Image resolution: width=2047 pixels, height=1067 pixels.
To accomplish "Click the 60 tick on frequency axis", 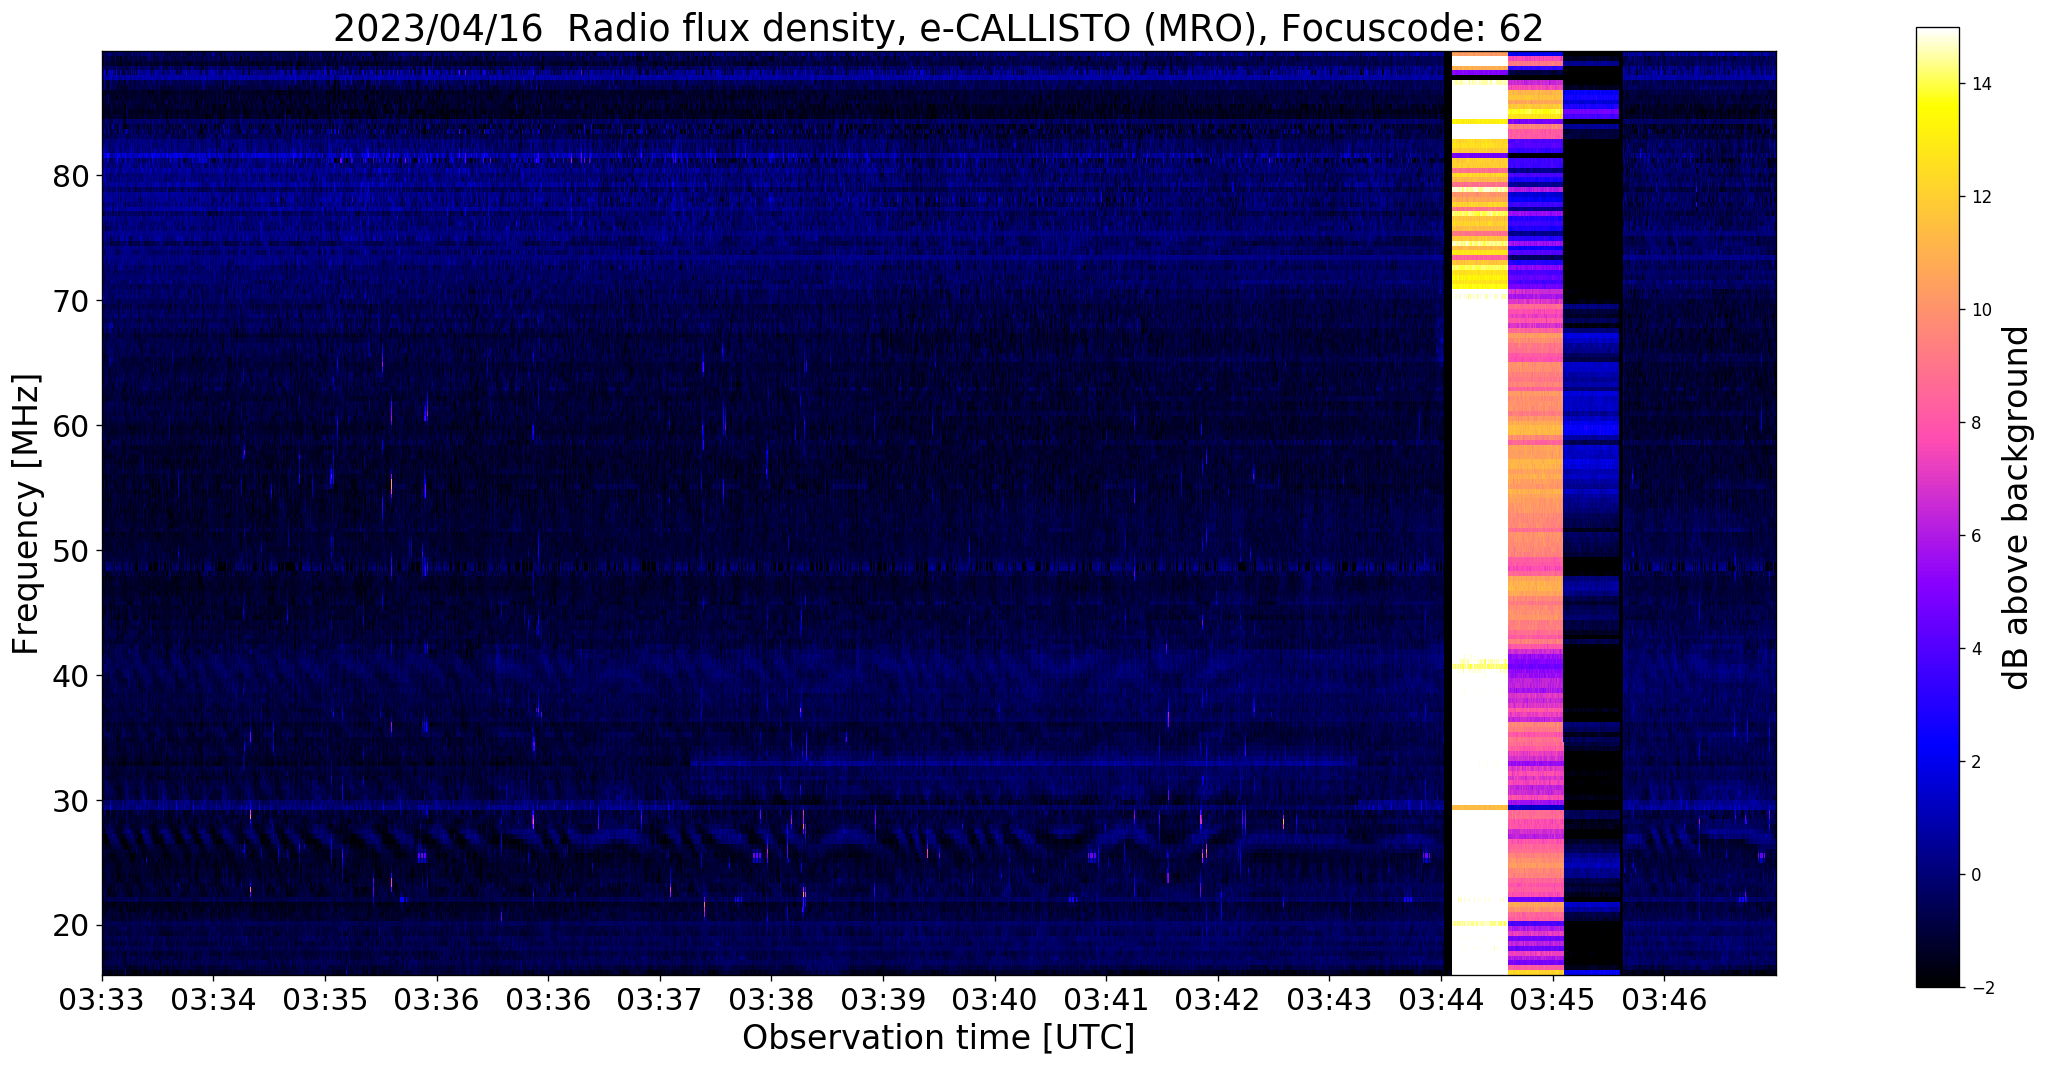I will [71, 427].
